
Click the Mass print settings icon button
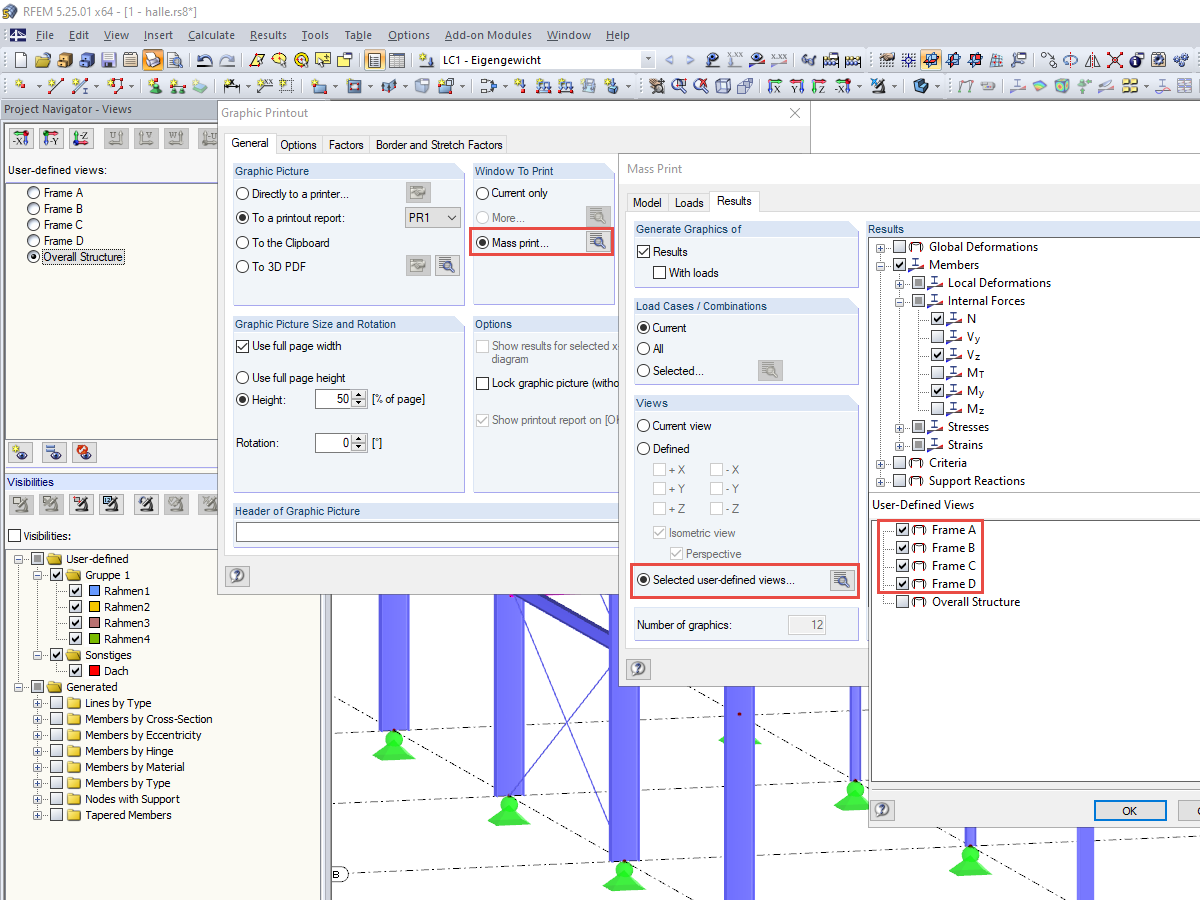[x=598, y=242]
